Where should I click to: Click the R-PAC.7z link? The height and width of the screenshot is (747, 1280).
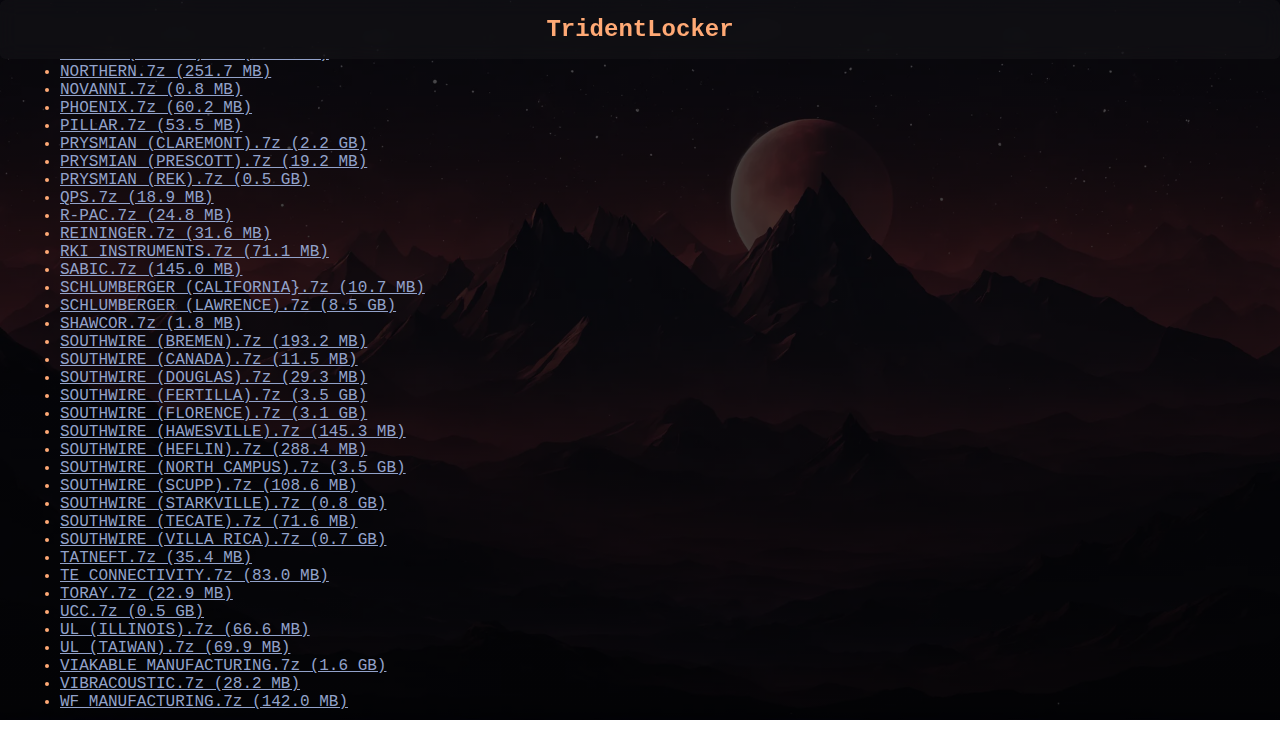(146, 216)
